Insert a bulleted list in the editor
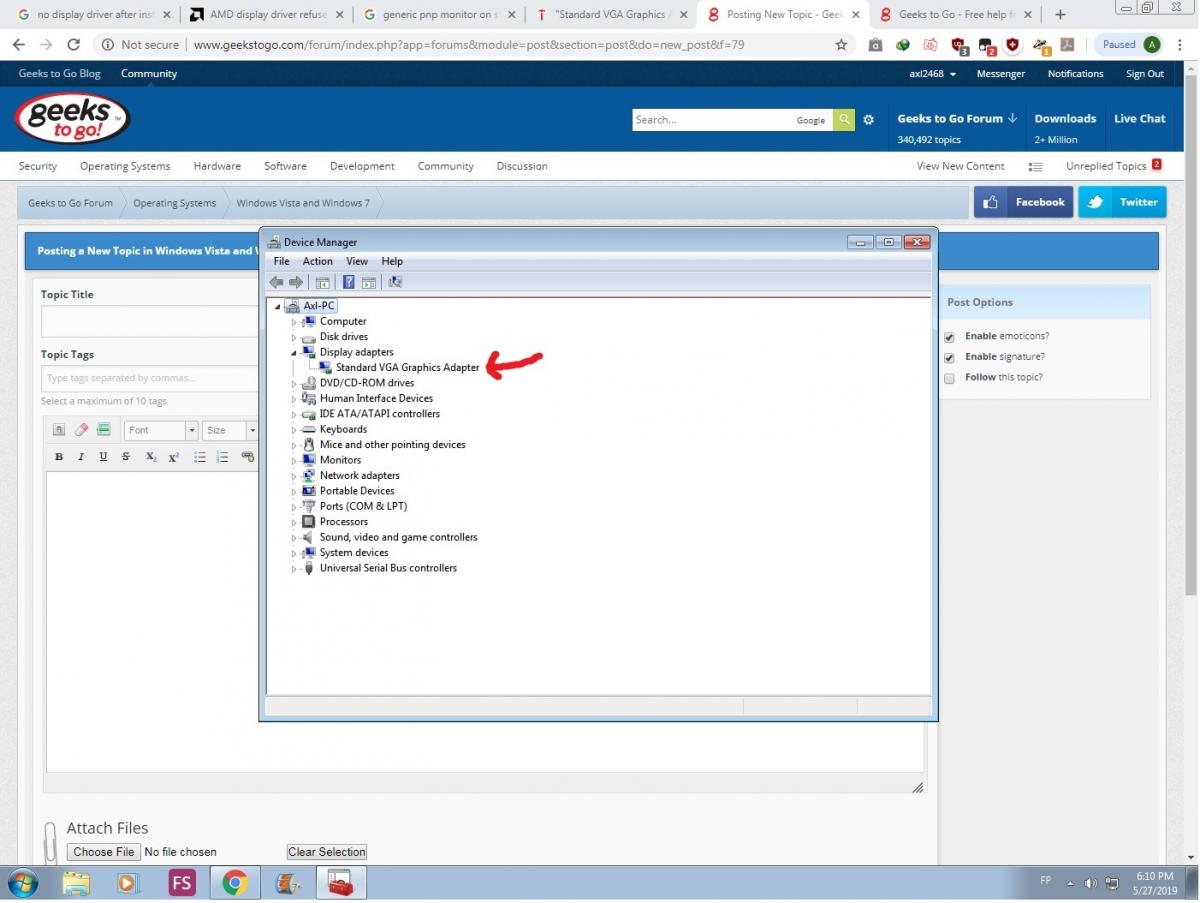 click(x=200, y=457)
